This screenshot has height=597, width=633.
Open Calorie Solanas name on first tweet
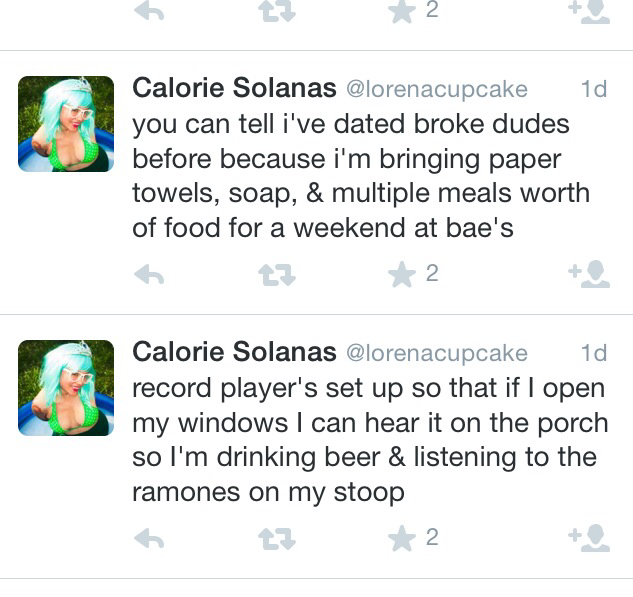point(234,88)
